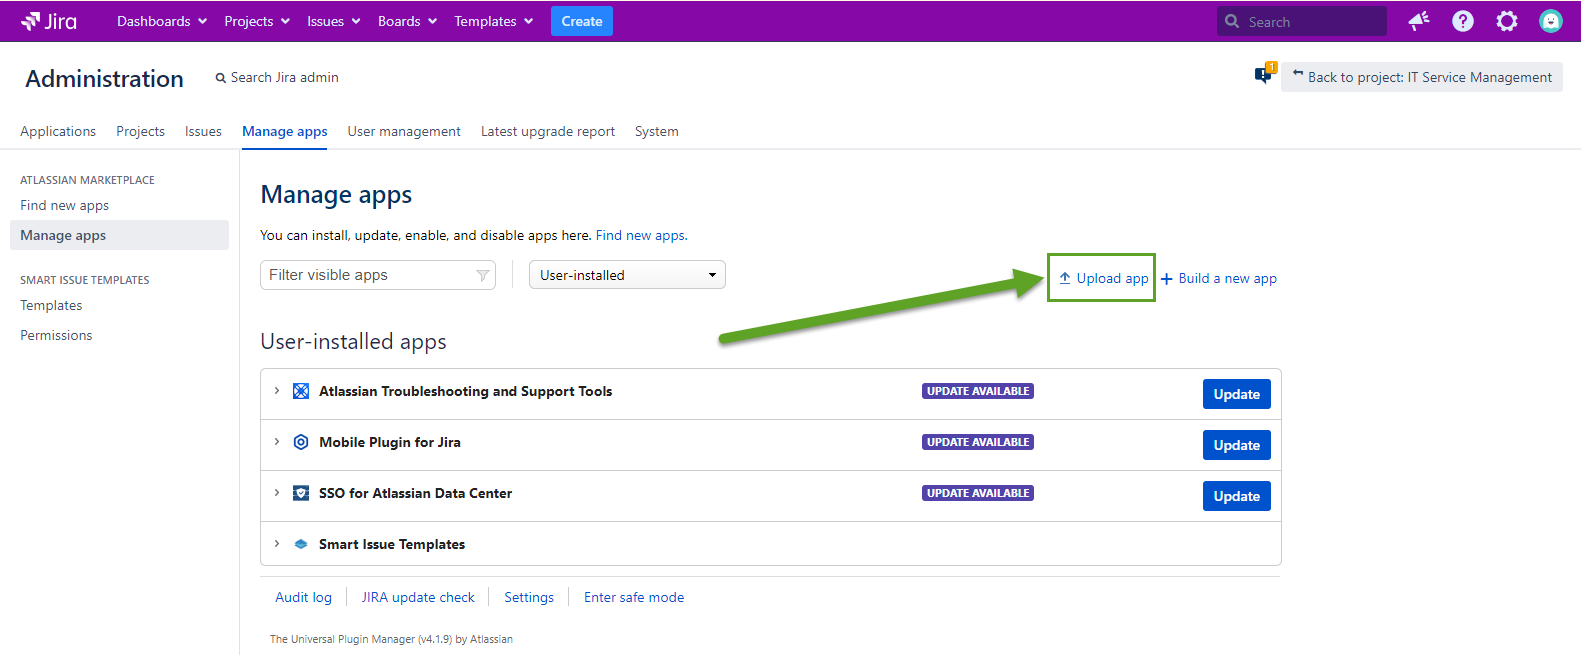Click the Filter visible apps field

click(370, 275)
